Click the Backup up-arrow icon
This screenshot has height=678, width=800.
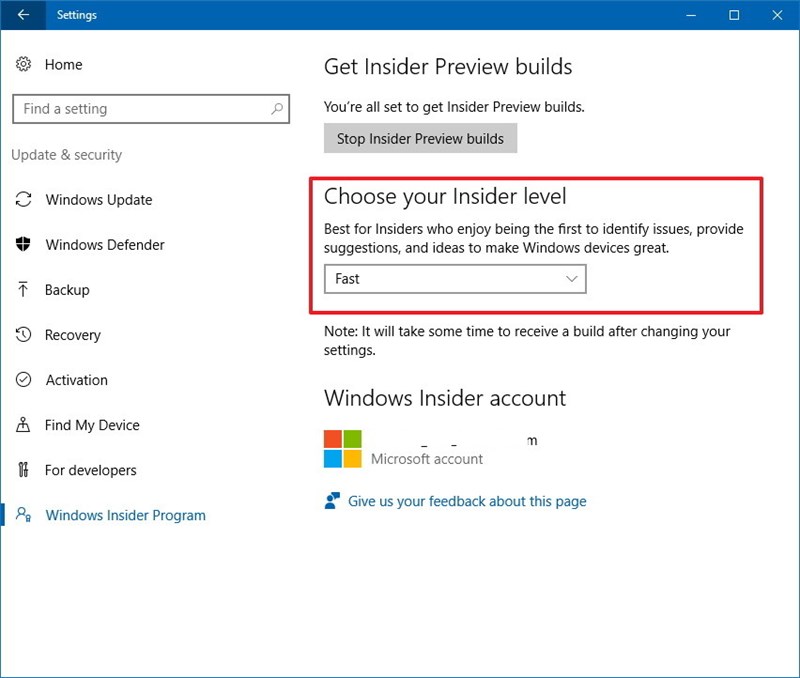pos(22,290)
